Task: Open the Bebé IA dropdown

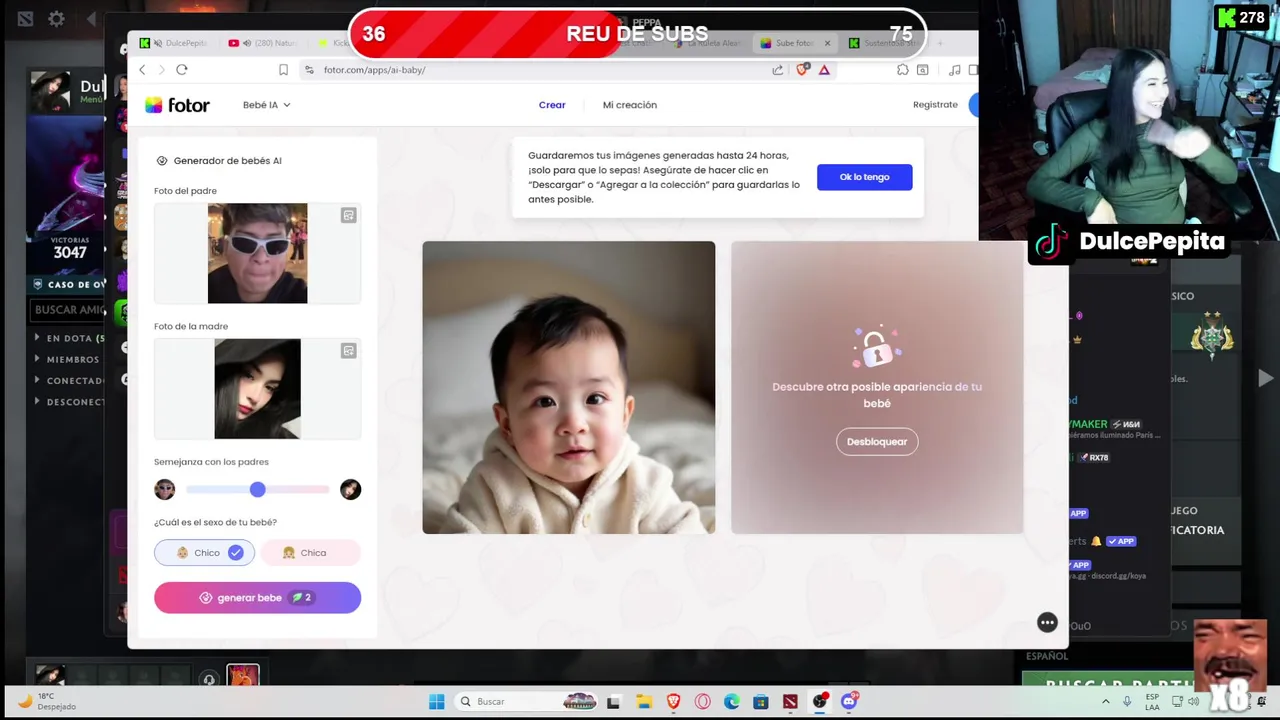Action: [266, 105]
